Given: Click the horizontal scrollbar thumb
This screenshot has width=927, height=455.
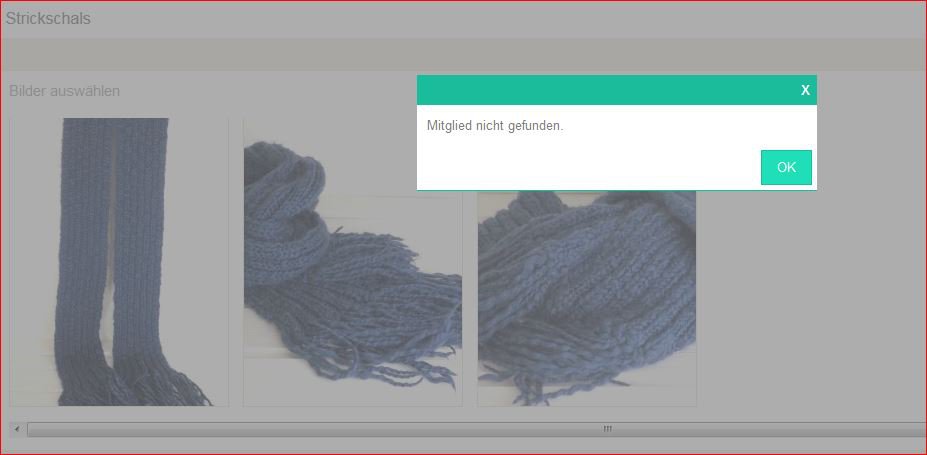Looking at the screenshot, I should tap(400, 429).
